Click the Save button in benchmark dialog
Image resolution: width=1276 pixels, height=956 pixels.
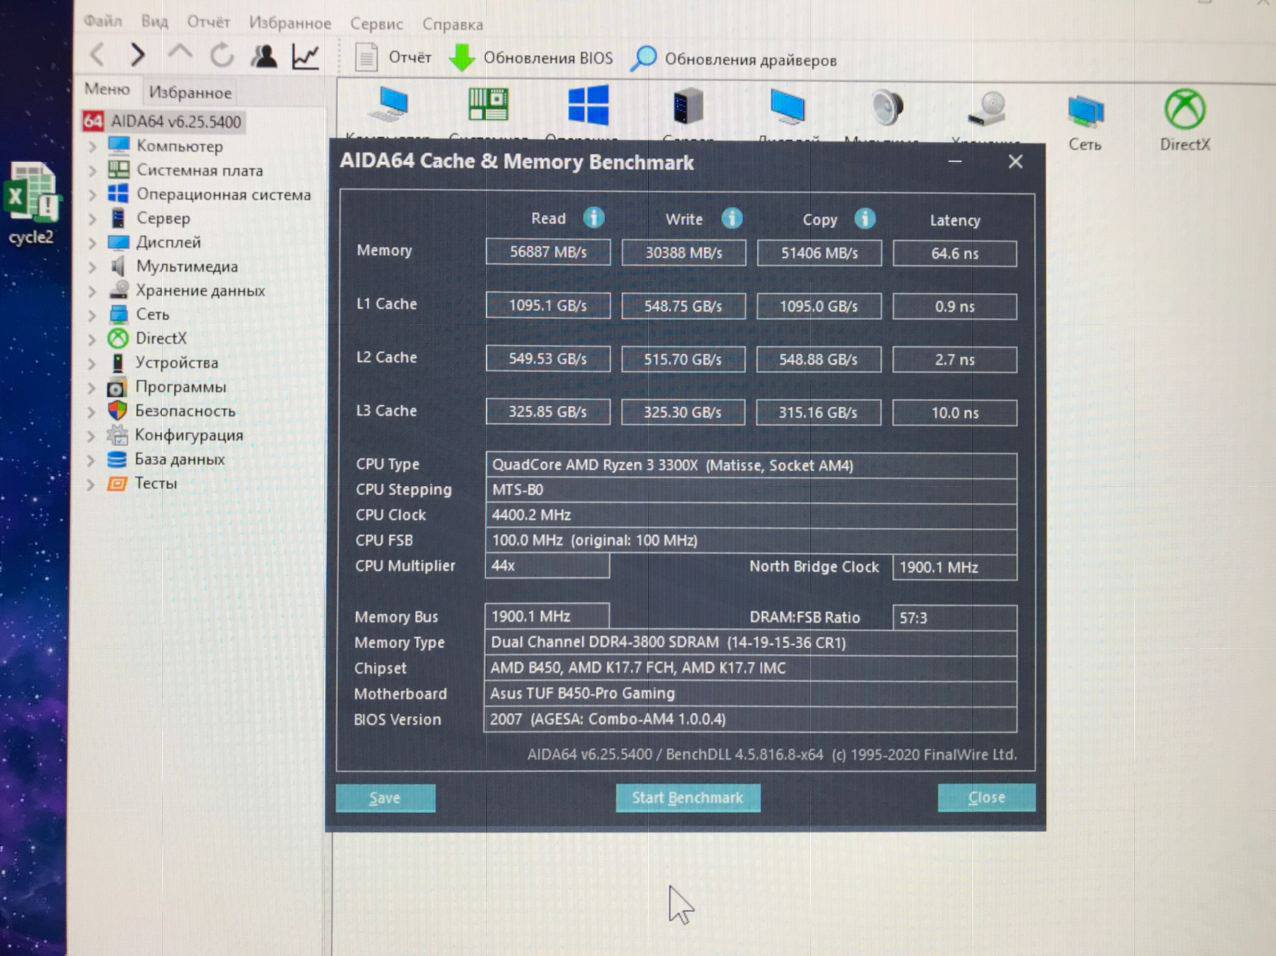coord(385,797)
